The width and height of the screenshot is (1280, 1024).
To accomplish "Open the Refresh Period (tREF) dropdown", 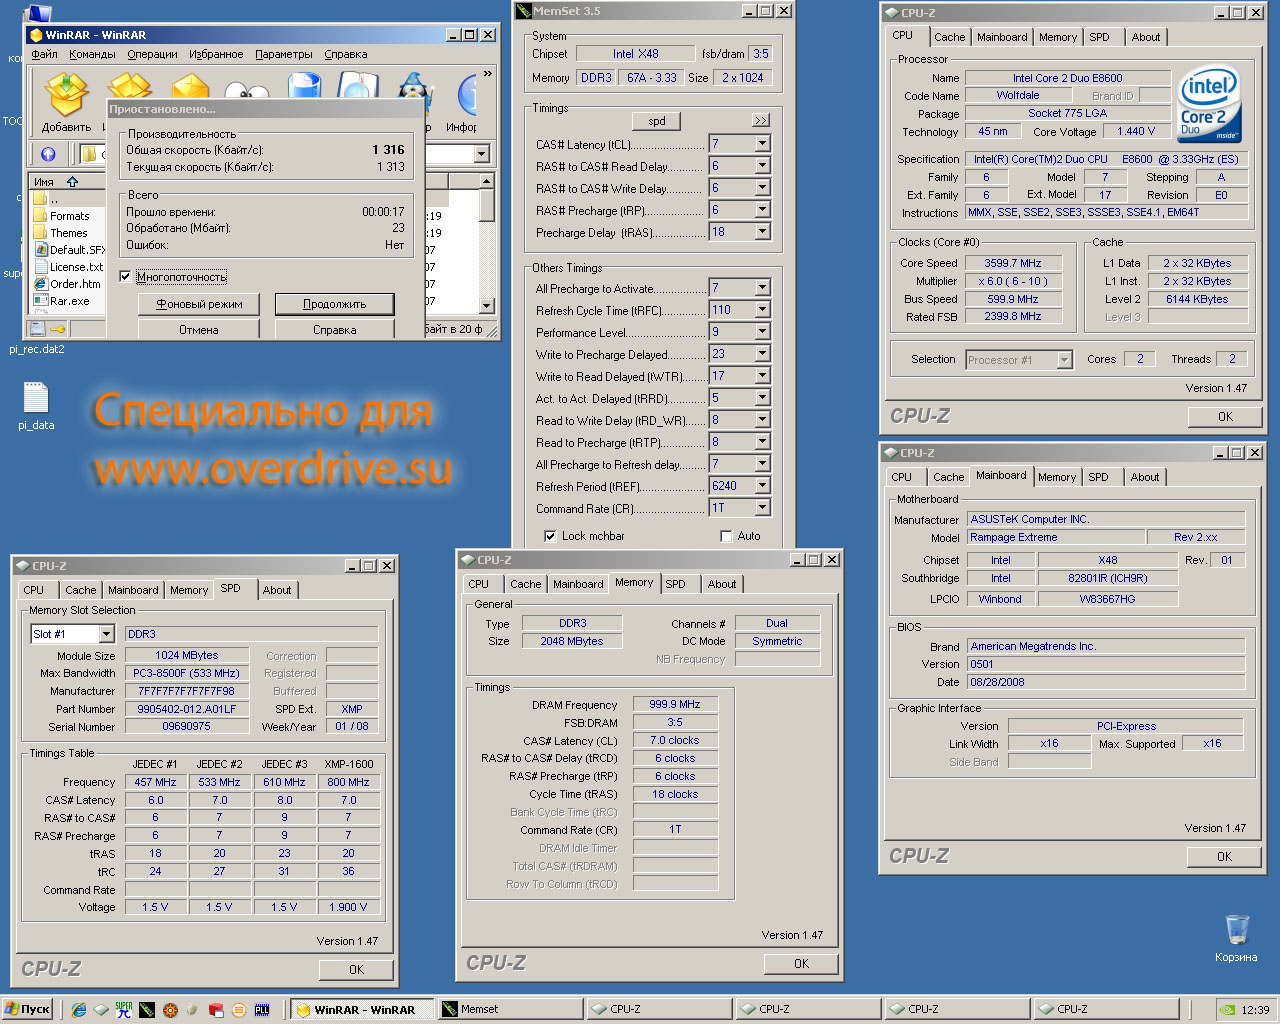I will pyautogui.click(x=762, y=486).
